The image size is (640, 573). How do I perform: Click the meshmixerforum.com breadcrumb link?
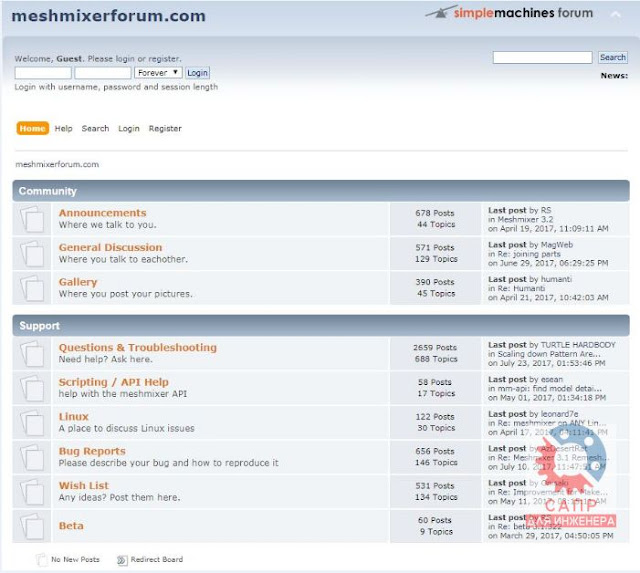[57, 164]
